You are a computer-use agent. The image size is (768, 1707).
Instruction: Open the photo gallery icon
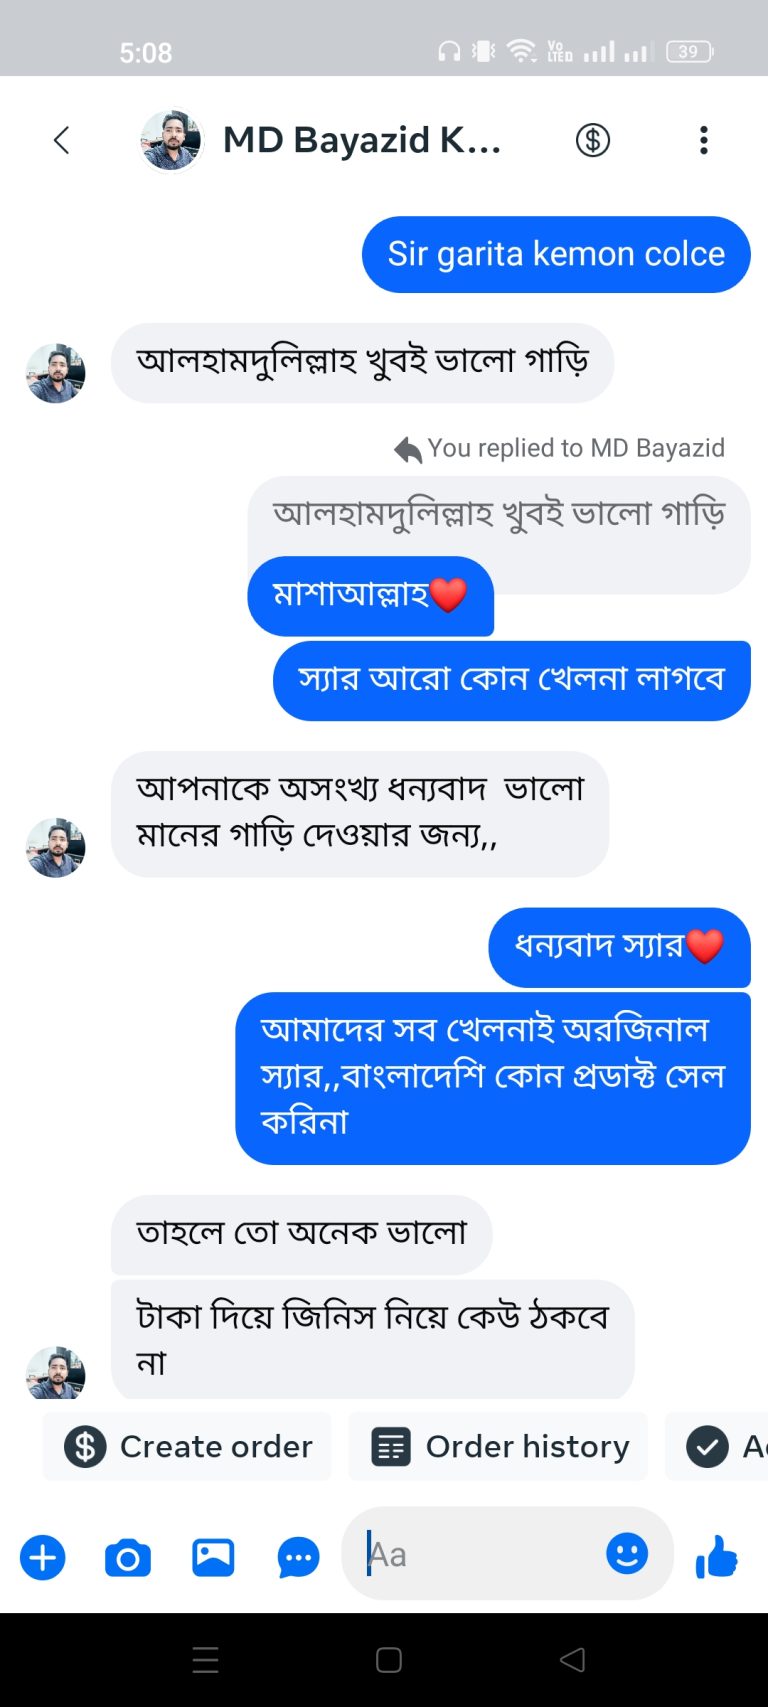point(213,1557)
